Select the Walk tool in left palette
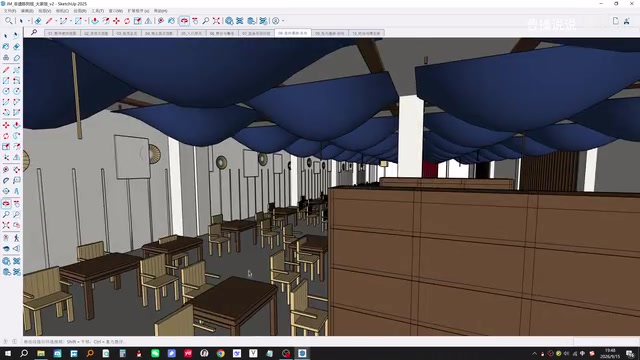Viewport: 640px width, 360px height. coord(16,238)
